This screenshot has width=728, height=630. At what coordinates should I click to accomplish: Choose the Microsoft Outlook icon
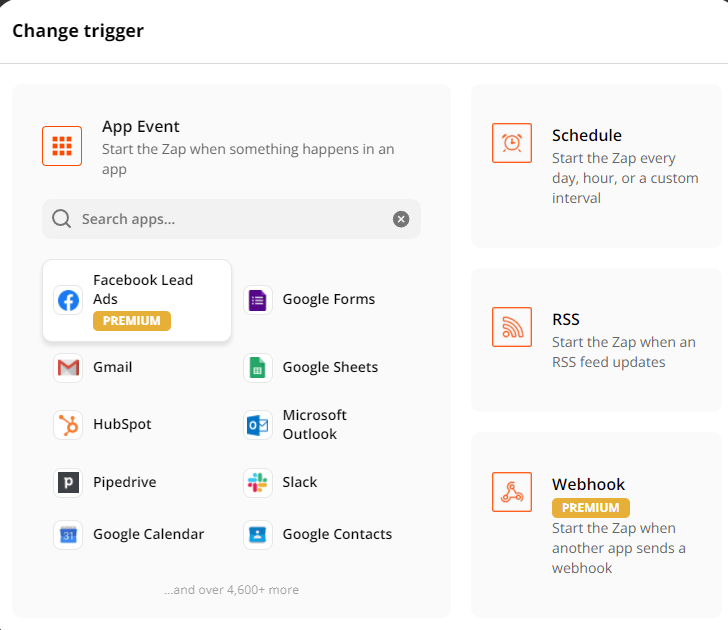click(x=258, y=425)
